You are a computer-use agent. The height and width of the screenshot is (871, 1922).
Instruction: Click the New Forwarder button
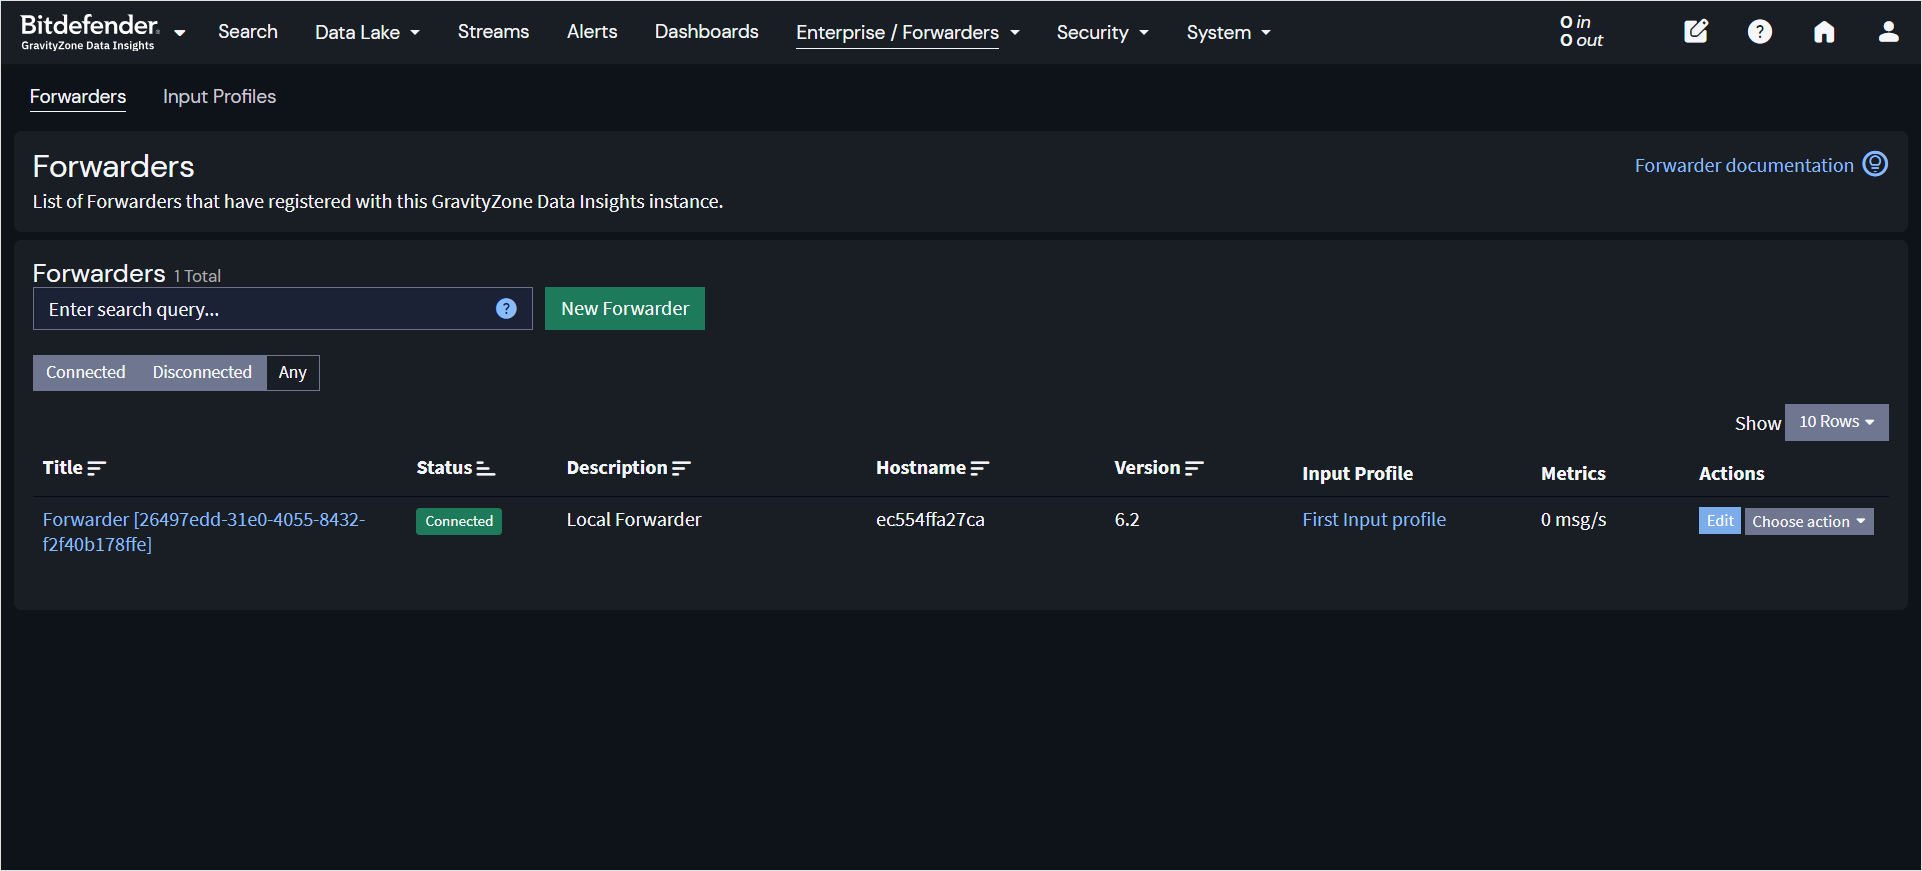[x=625, y=308]
